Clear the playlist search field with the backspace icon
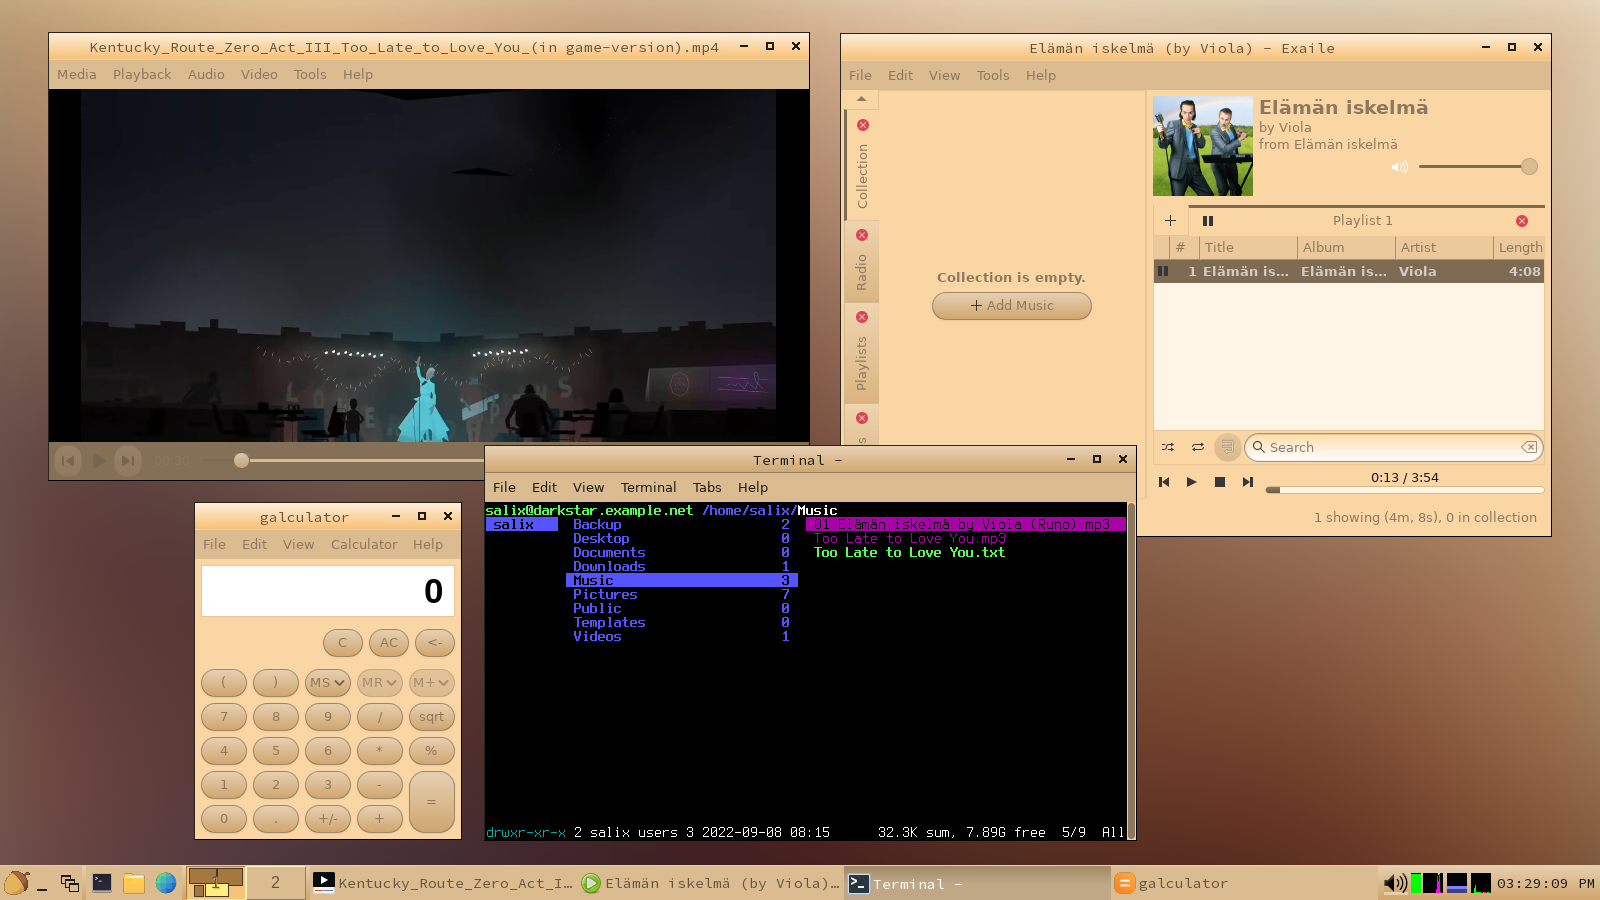Screen dimensions: 1600x900 1529,447
